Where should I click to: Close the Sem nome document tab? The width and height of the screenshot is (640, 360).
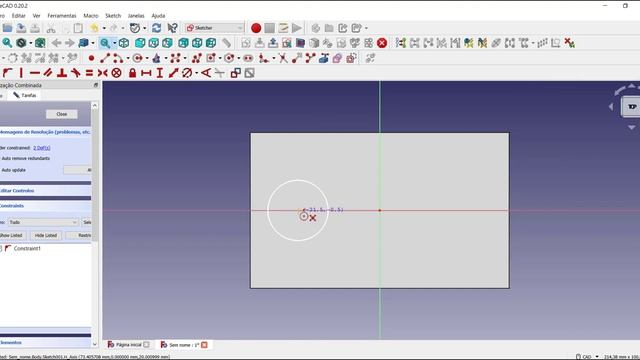pyautogui.click(x=204, y=345)
